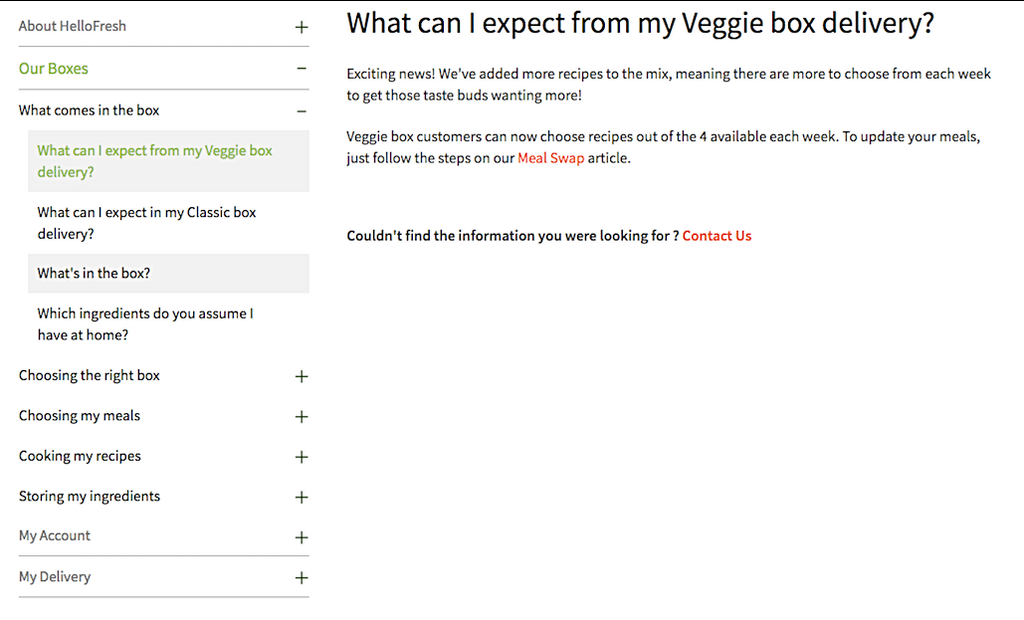
Task: Click the Veggie box article main heading
Action: [640, 24]
